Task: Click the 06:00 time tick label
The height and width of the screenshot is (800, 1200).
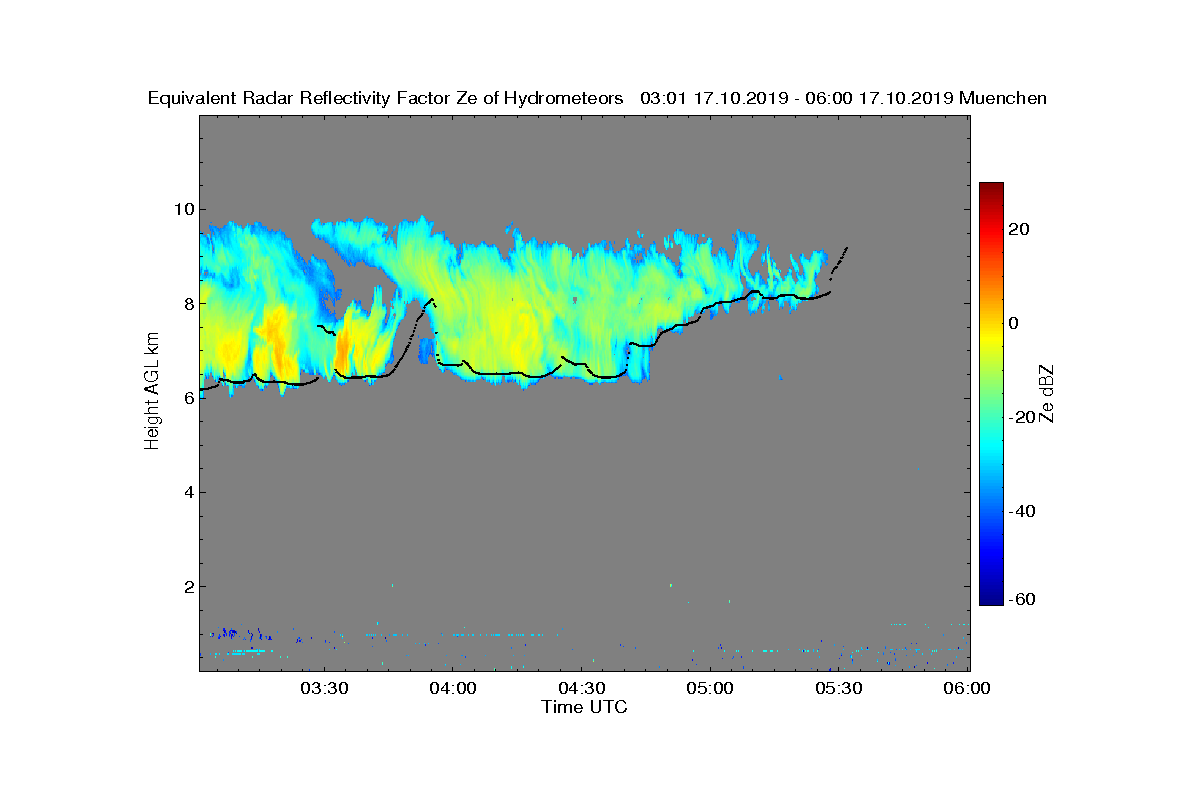Action: (969, 689)
